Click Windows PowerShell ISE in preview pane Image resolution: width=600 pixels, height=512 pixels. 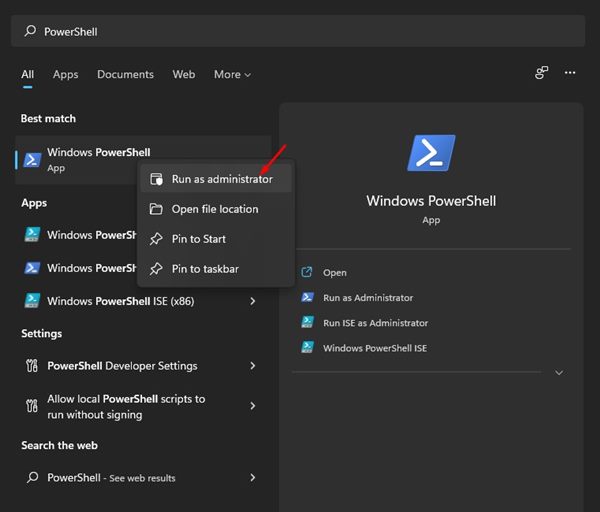375,348
